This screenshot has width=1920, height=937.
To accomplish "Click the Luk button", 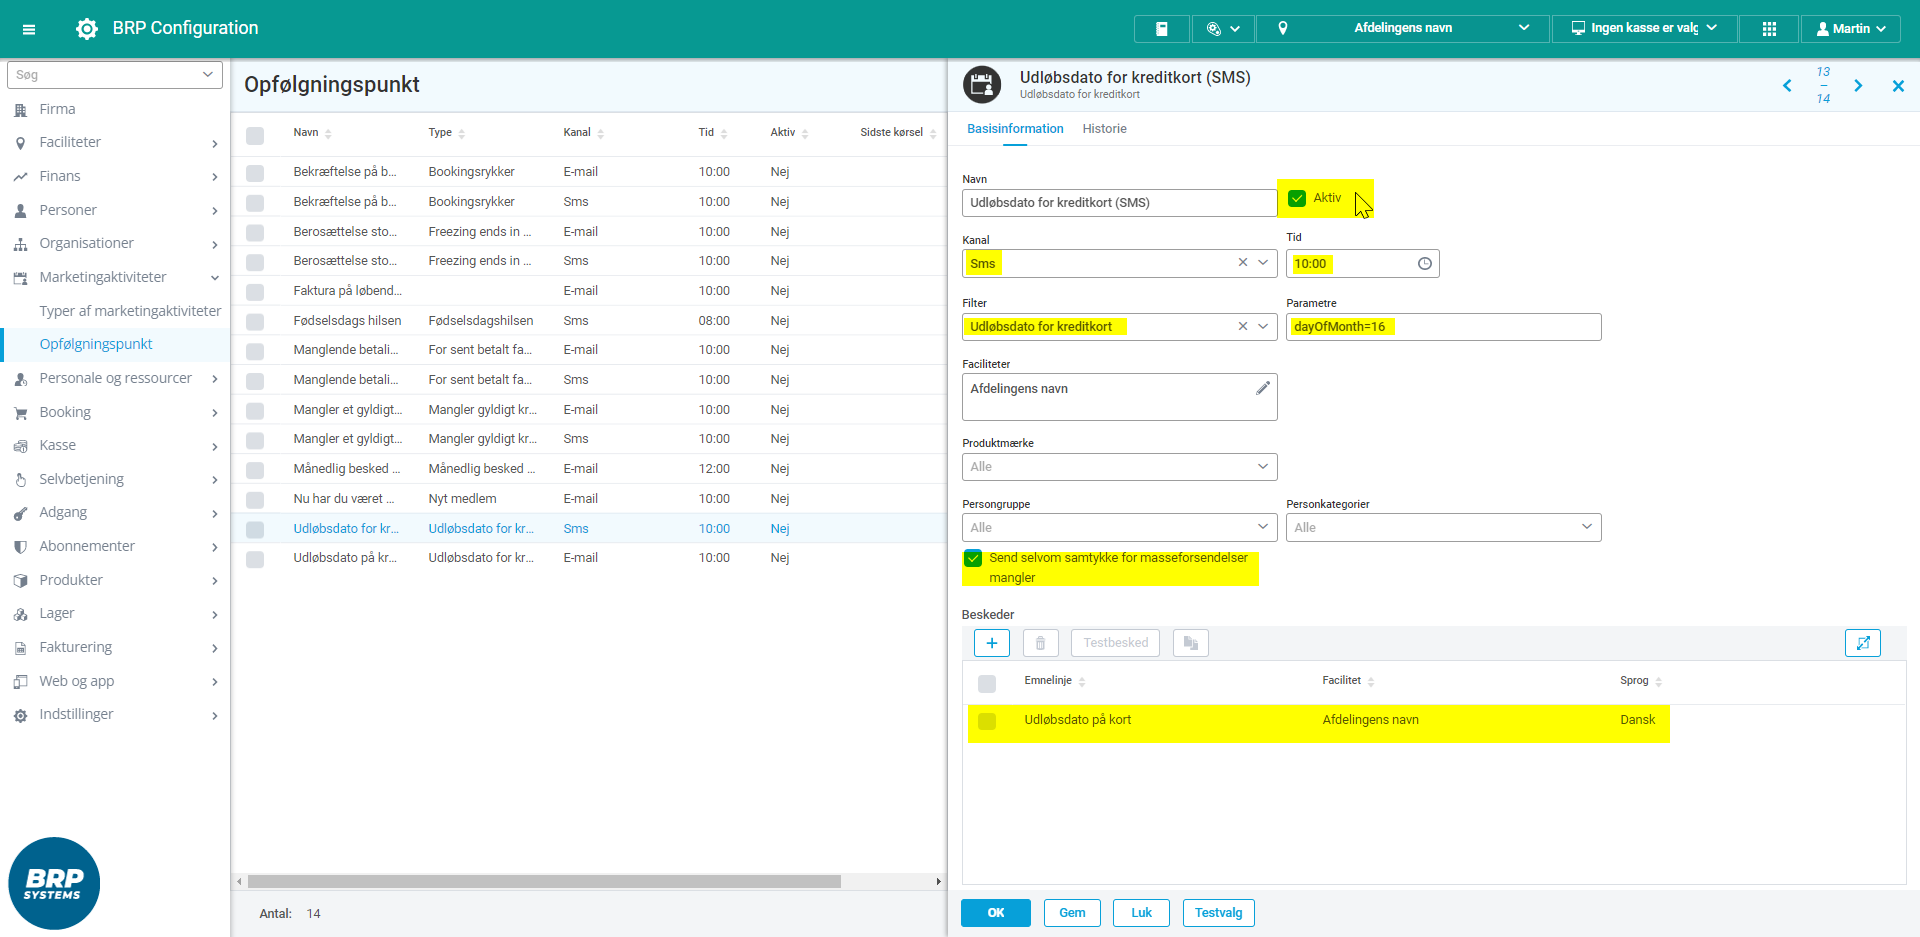I will [x=1141, y=913].
